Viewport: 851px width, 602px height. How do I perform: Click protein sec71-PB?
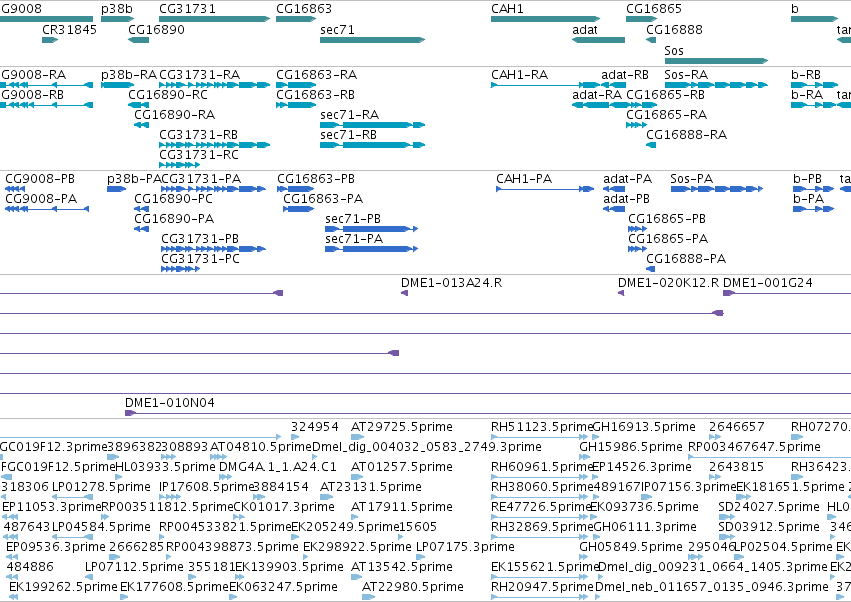tap(353, 219)
